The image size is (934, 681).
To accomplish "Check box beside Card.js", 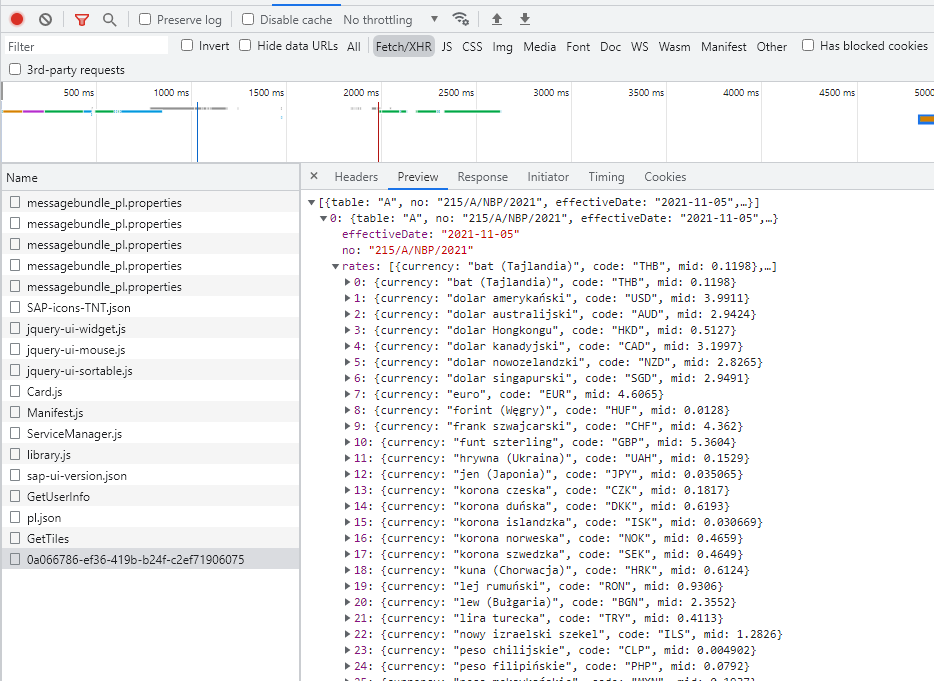I will pos(15,391).
